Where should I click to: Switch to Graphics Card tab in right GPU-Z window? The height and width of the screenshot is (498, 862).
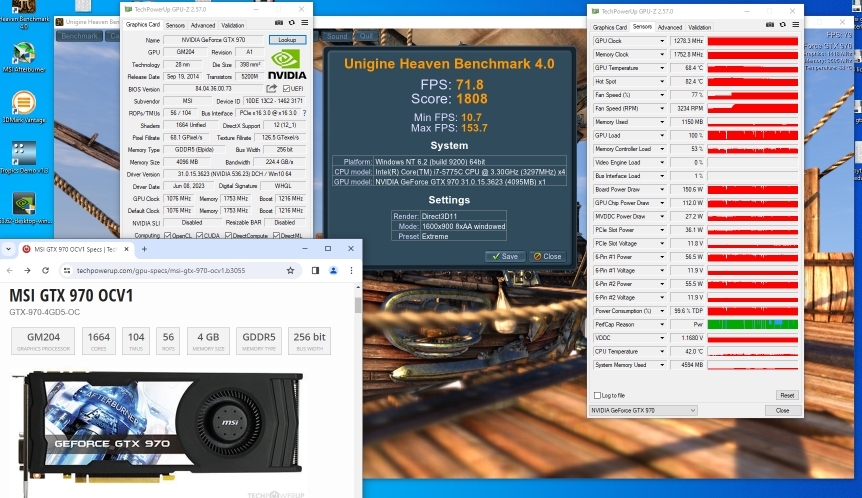(610, 27)
